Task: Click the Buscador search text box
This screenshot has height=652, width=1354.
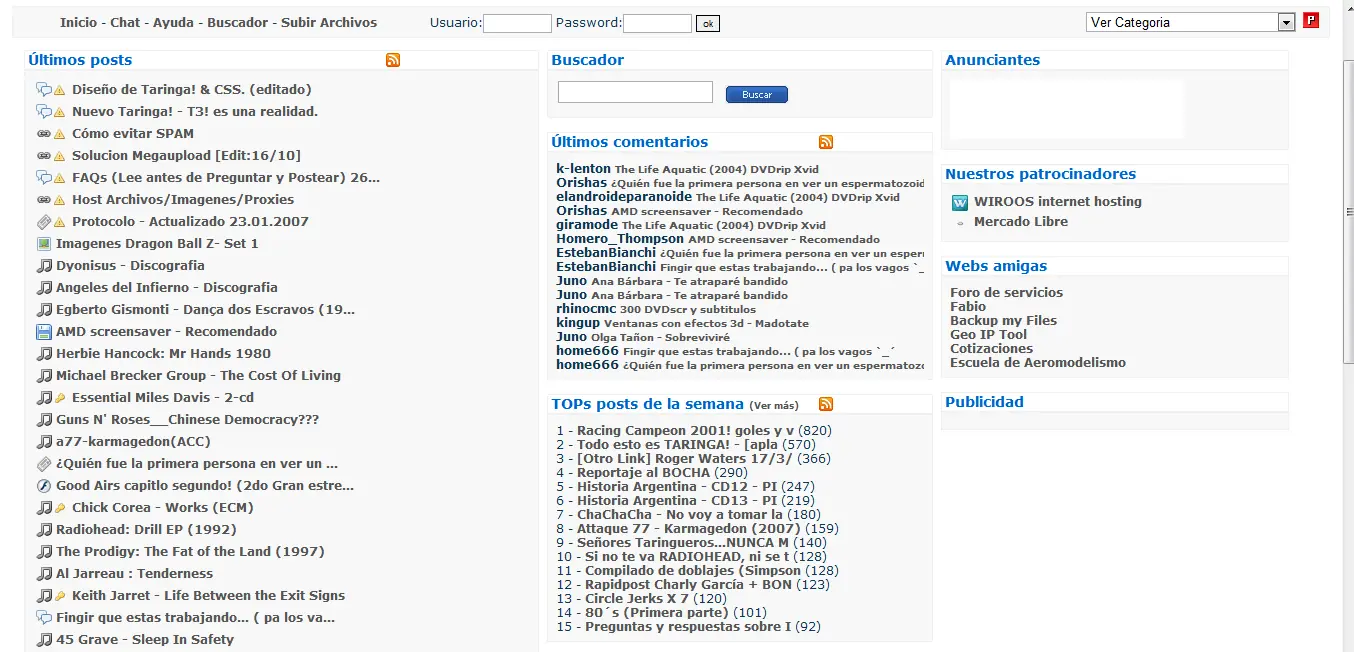Action: 635,92
